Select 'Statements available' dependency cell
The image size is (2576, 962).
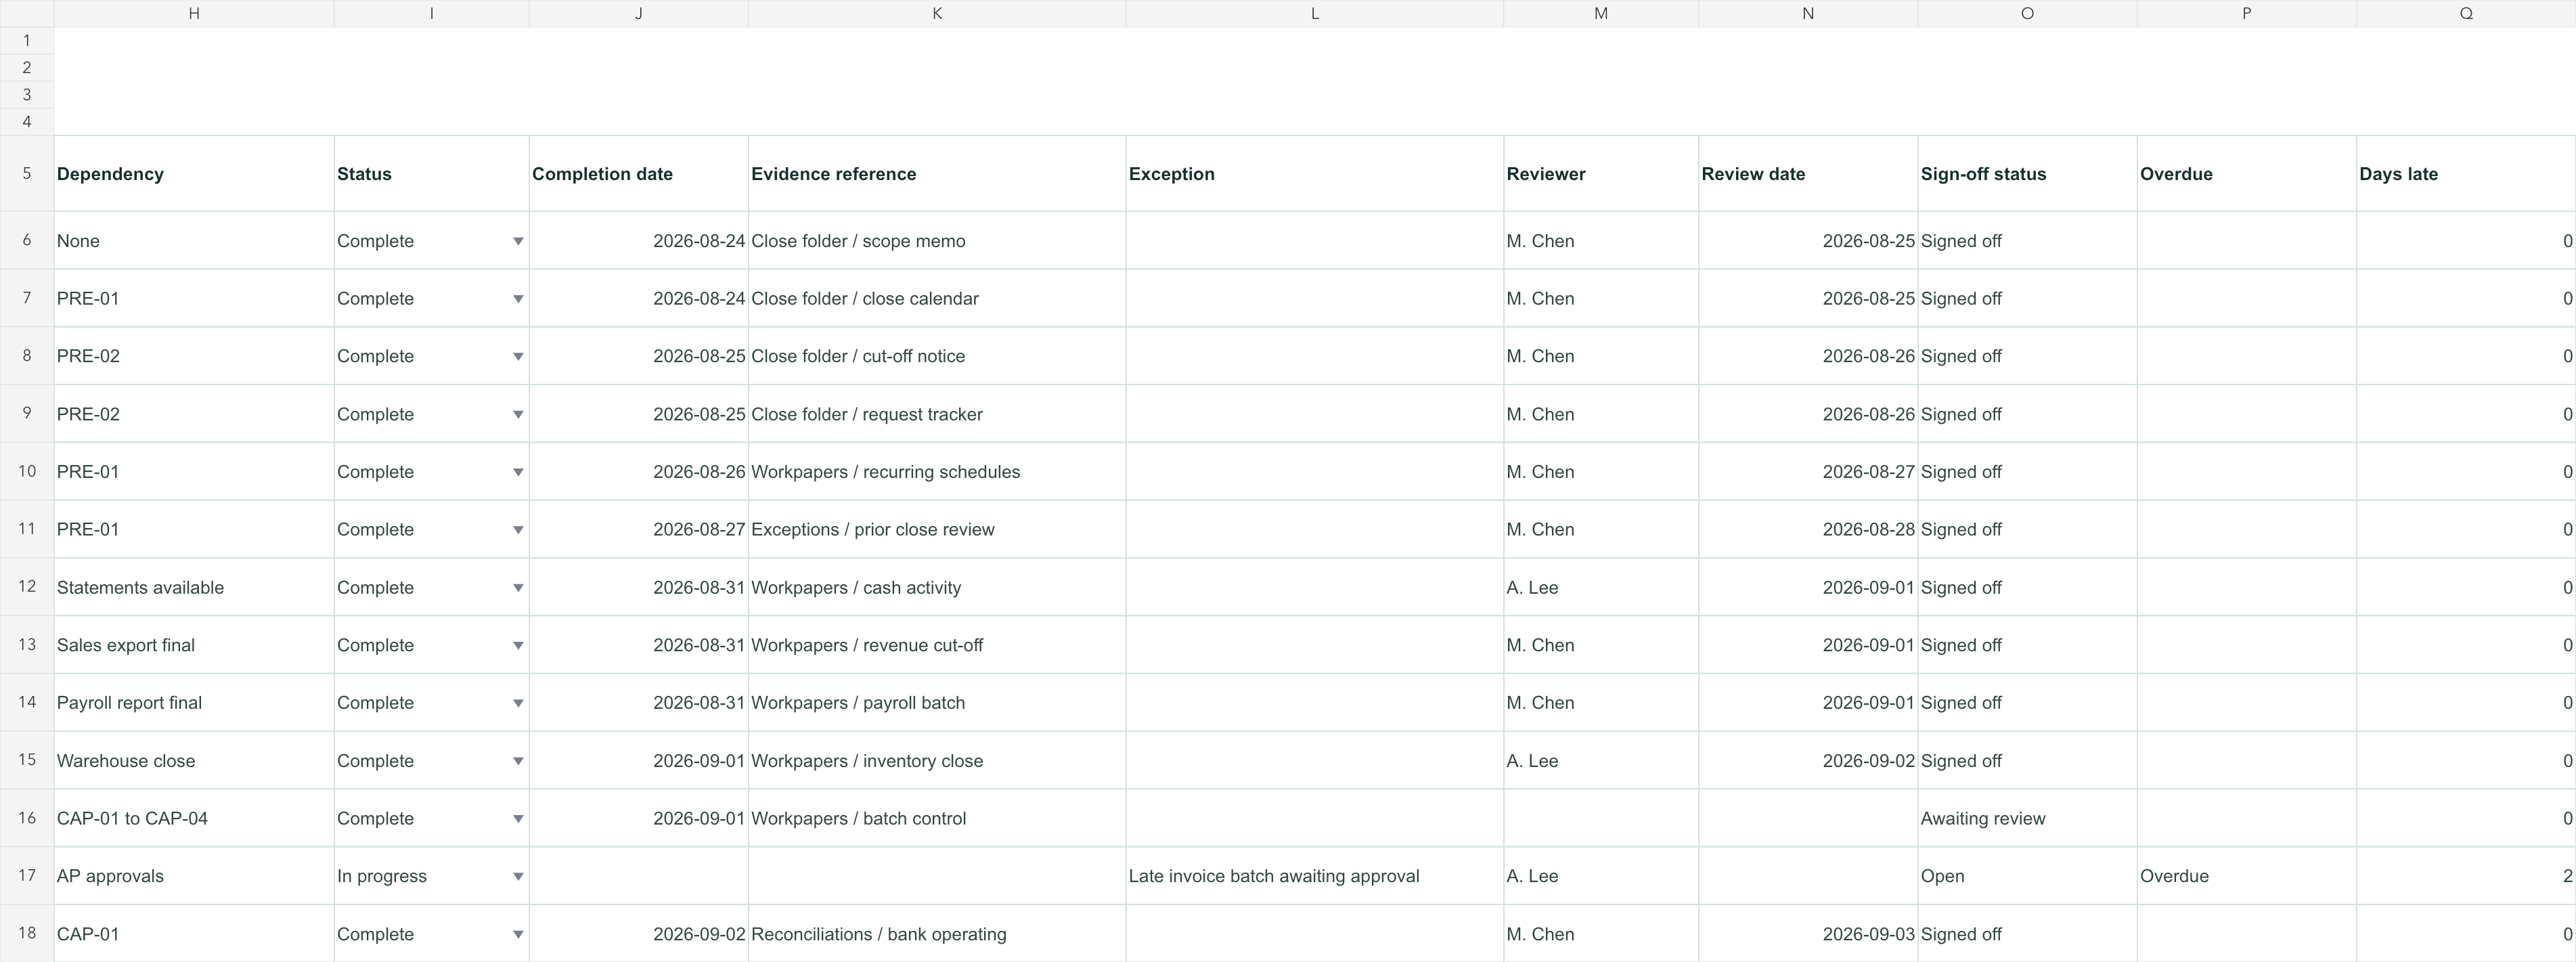(x=194, y=588)
